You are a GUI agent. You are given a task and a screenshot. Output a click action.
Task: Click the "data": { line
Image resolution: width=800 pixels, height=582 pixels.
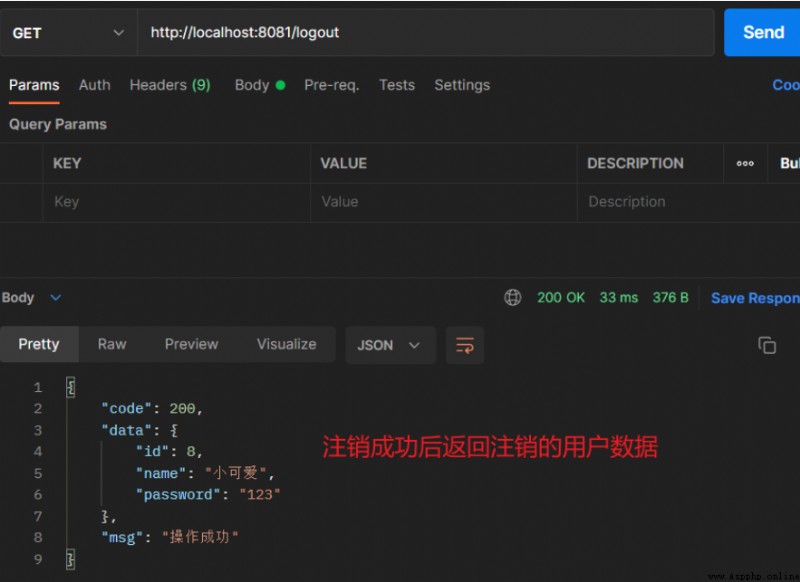[x=139, y=431]
